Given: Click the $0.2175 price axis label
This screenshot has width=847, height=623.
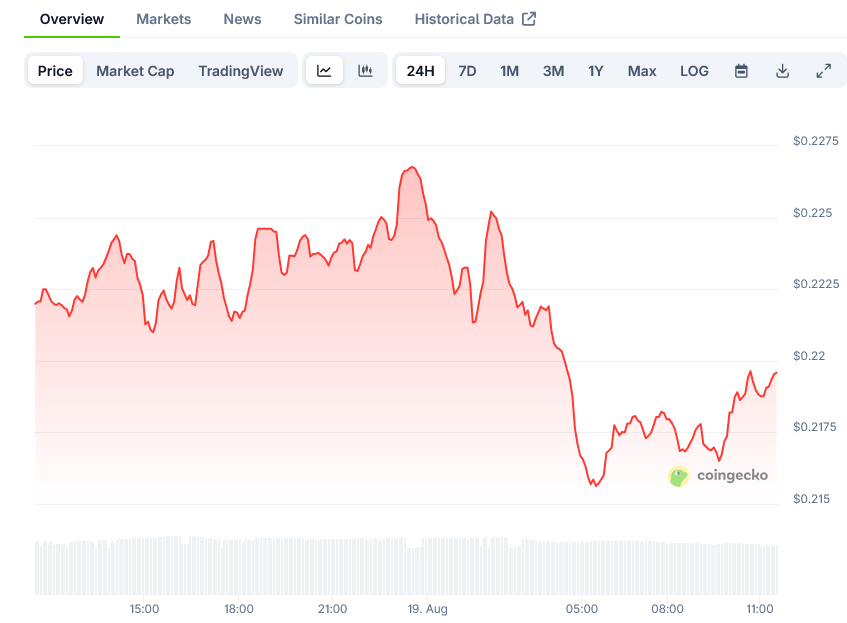Looking at the screenshot, I should 815,427.
